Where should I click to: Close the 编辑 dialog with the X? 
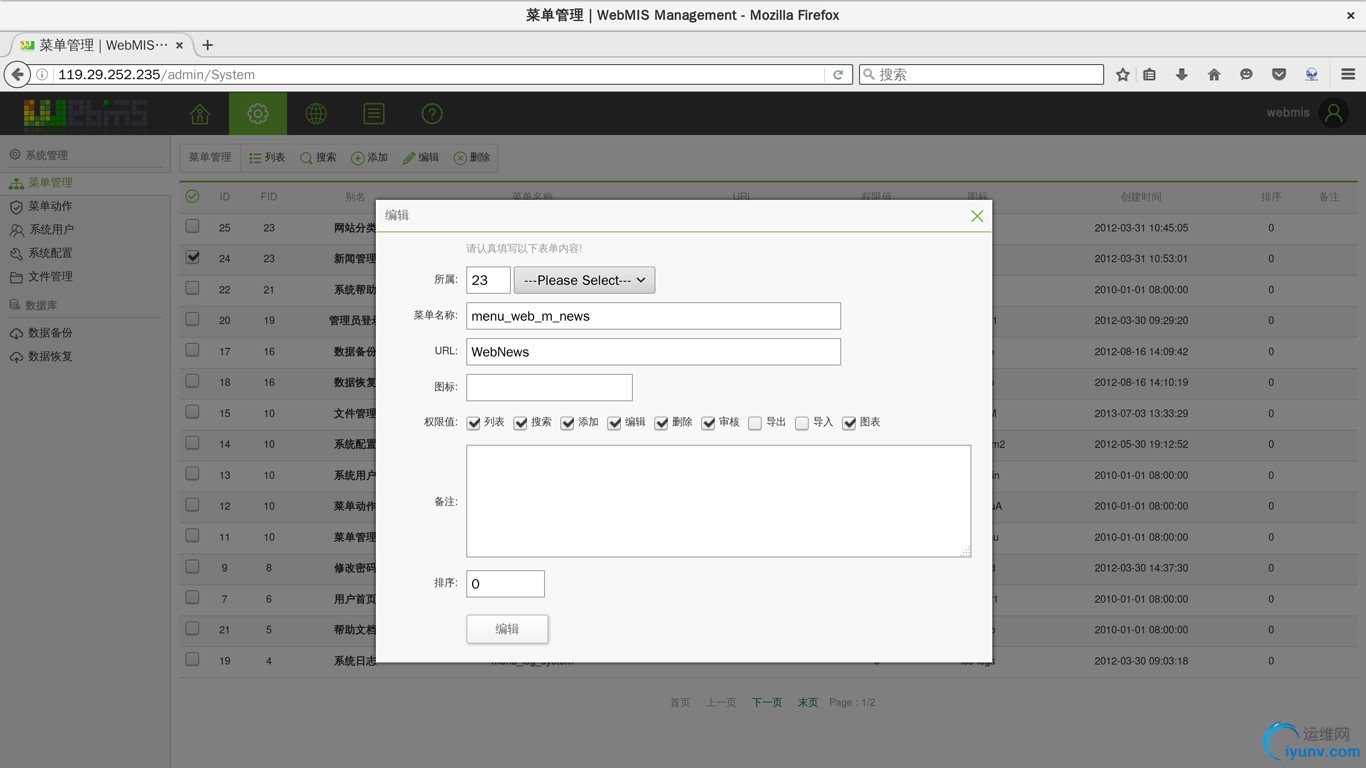[x=977, y=216]
